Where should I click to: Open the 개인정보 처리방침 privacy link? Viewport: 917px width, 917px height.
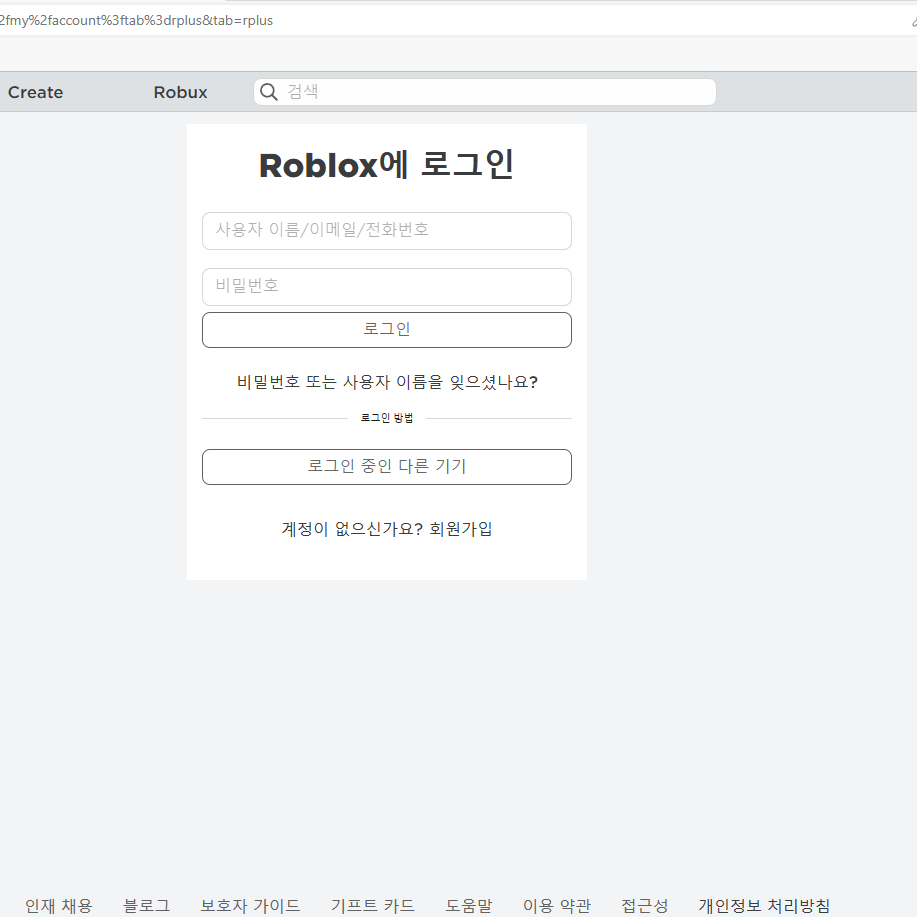[764, 906]
